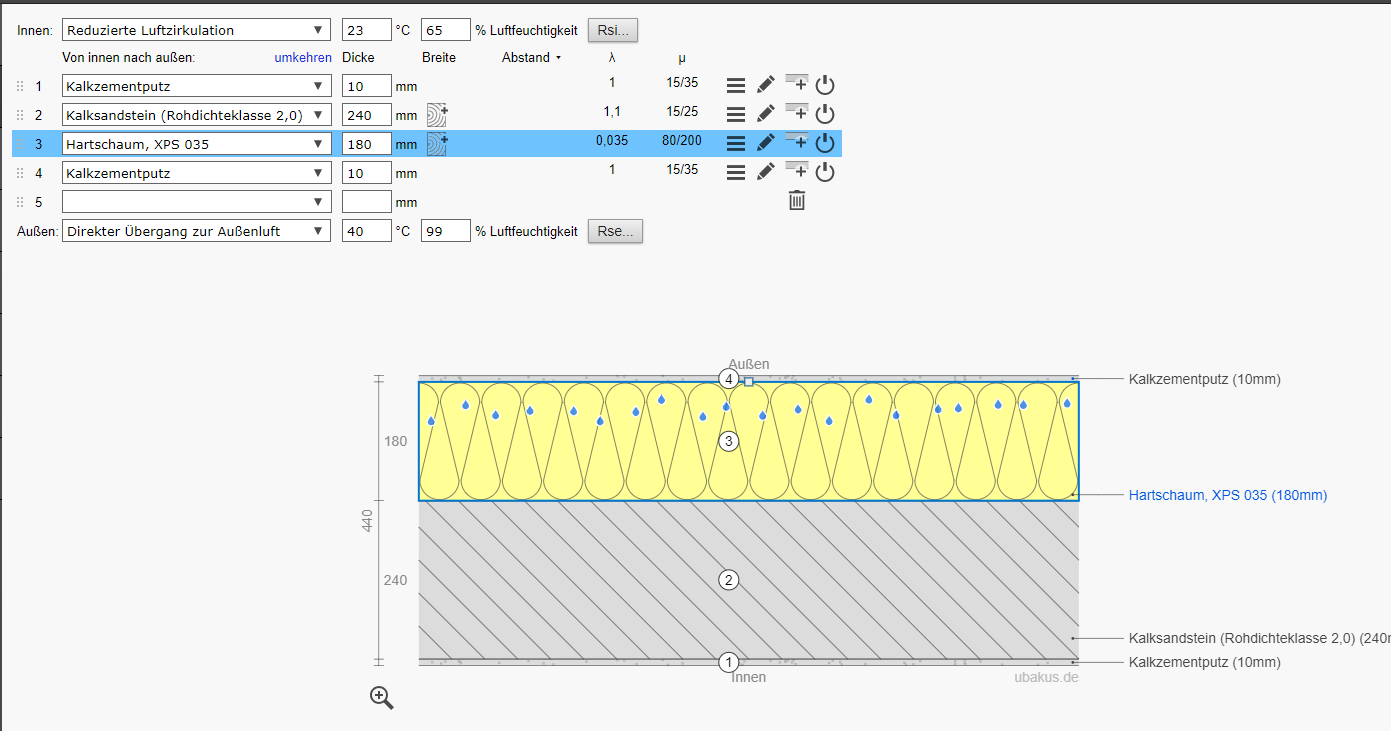Click the 'umkehren' link to reverse layers
The height and width of the screenshot is (731, 1391).
tap(303, 58)
